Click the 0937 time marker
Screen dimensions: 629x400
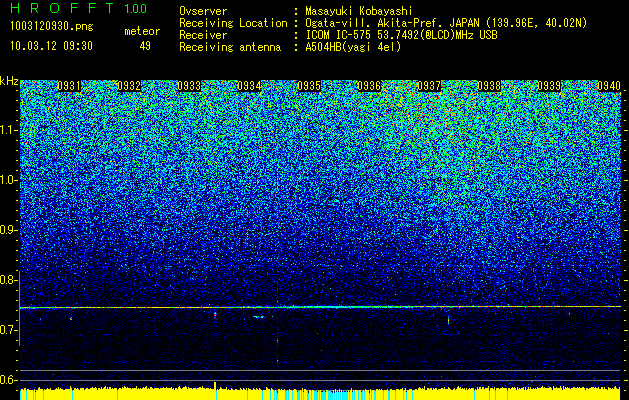(x=429, y=86)
